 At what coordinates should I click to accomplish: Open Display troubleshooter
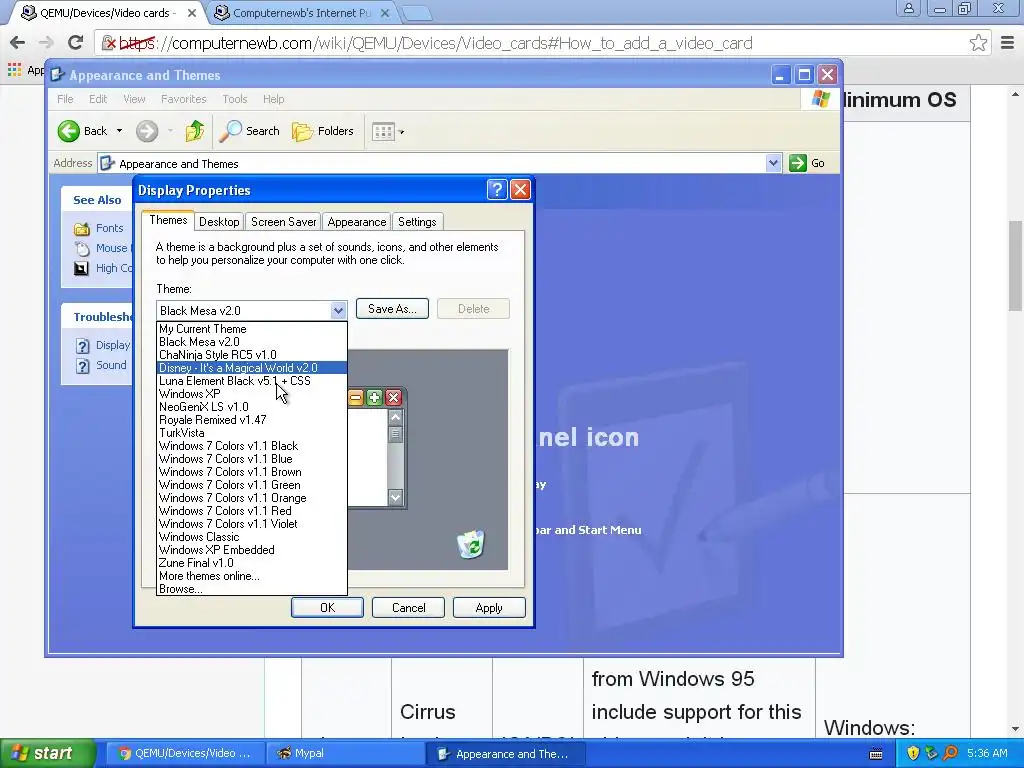(112, 345)
